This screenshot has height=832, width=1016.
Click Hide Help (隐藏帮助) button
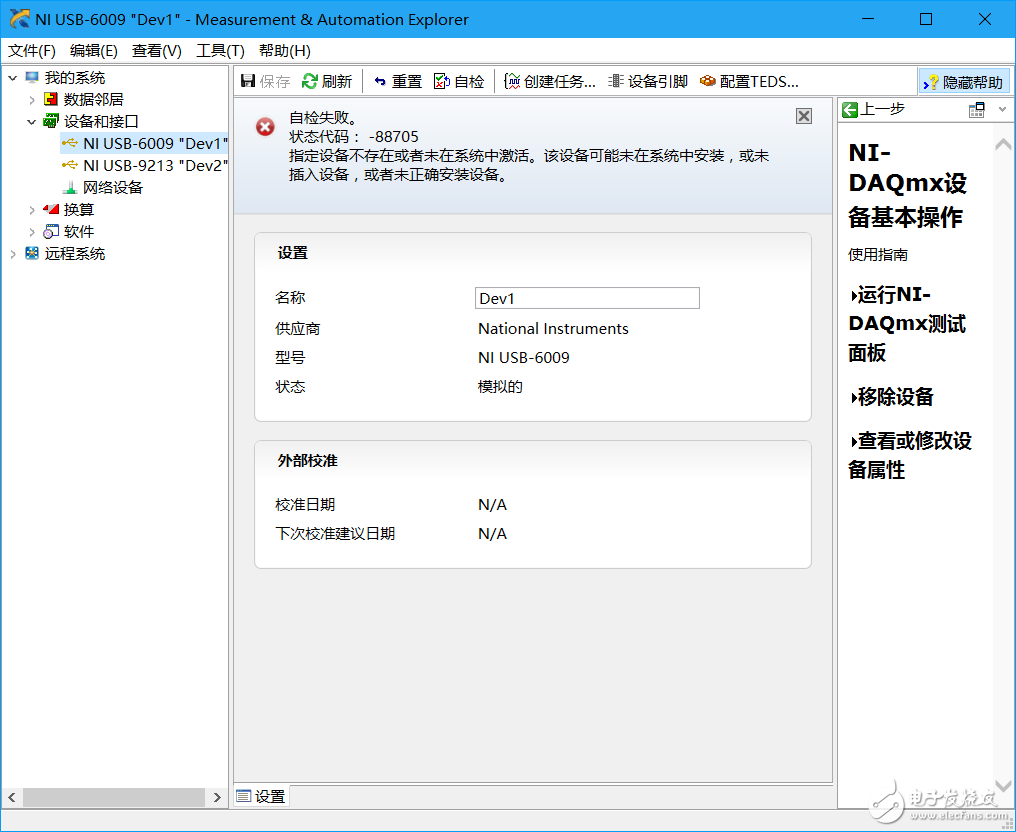[964, 82]
